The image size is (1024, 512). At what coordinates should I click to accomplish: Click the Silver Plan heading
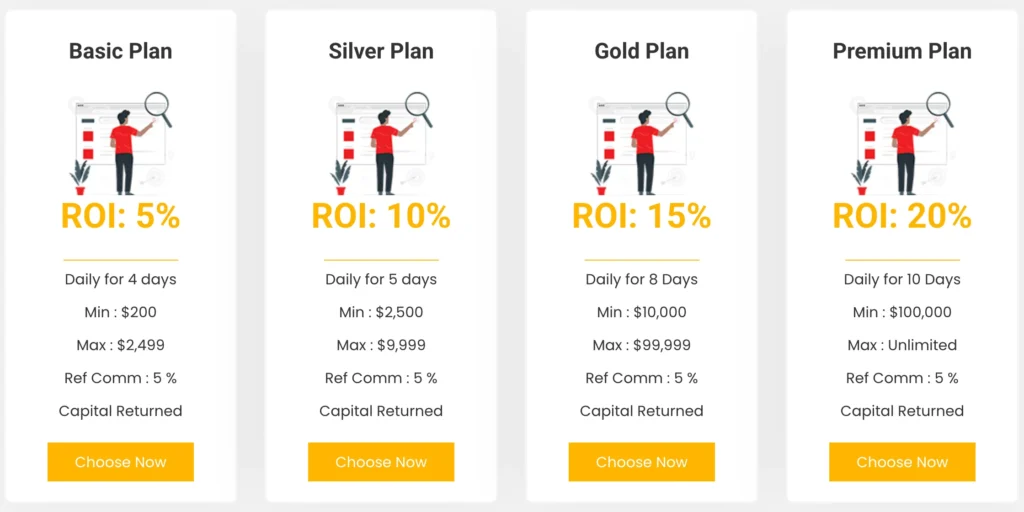(381, 51)
